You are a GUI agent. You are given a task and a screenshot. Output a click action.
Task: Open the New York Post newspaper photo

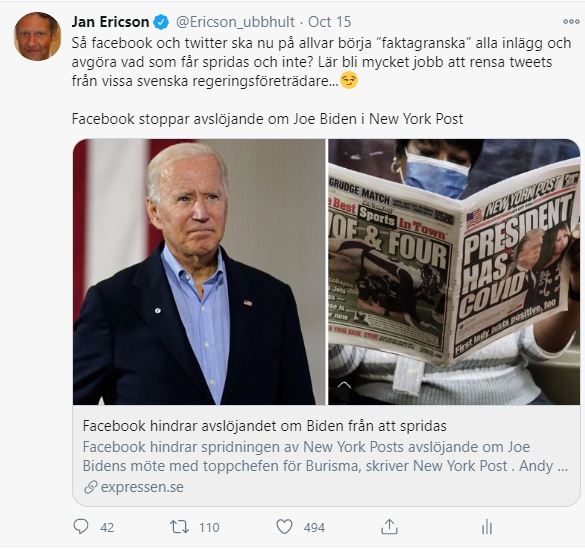454,272
